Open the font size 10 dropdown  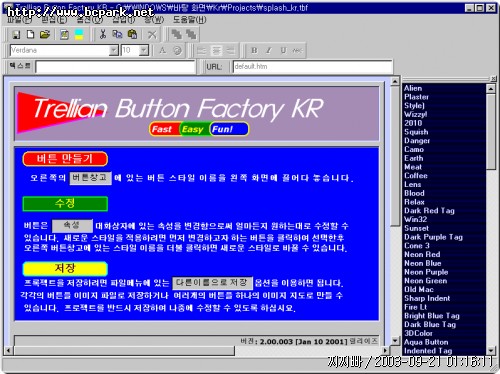coord(144,51)
